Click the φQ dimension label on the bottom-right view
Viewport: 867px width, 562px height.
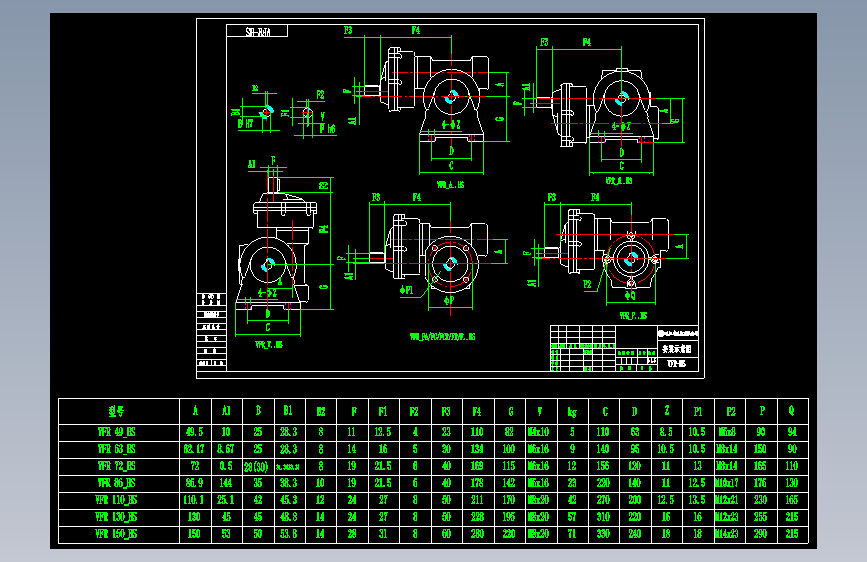click(630, 296)
